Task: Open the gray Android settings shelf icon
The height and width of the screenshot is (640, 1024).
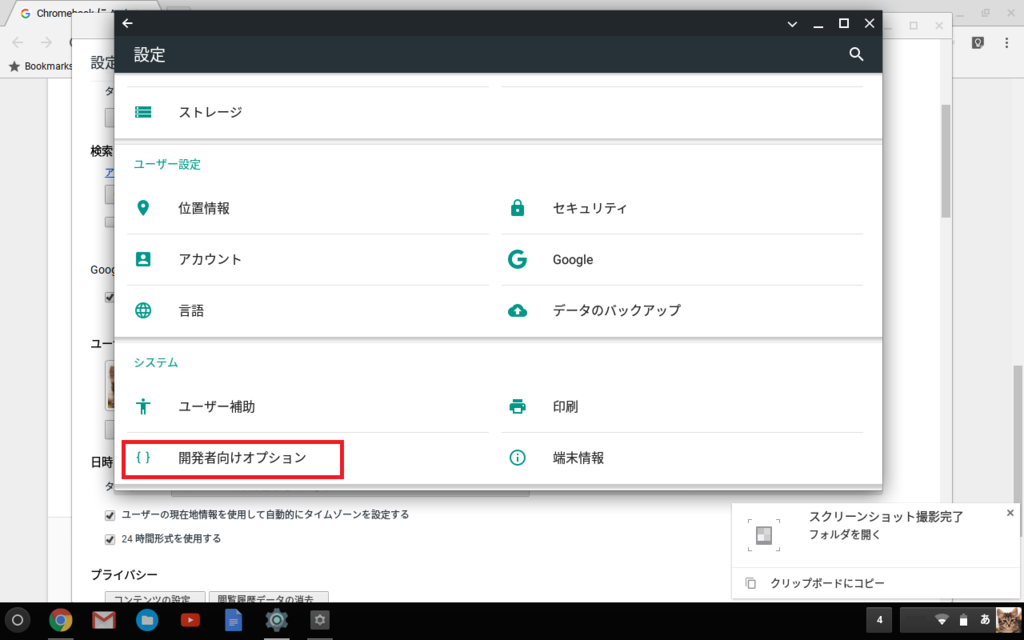Action: pos(319,620)
